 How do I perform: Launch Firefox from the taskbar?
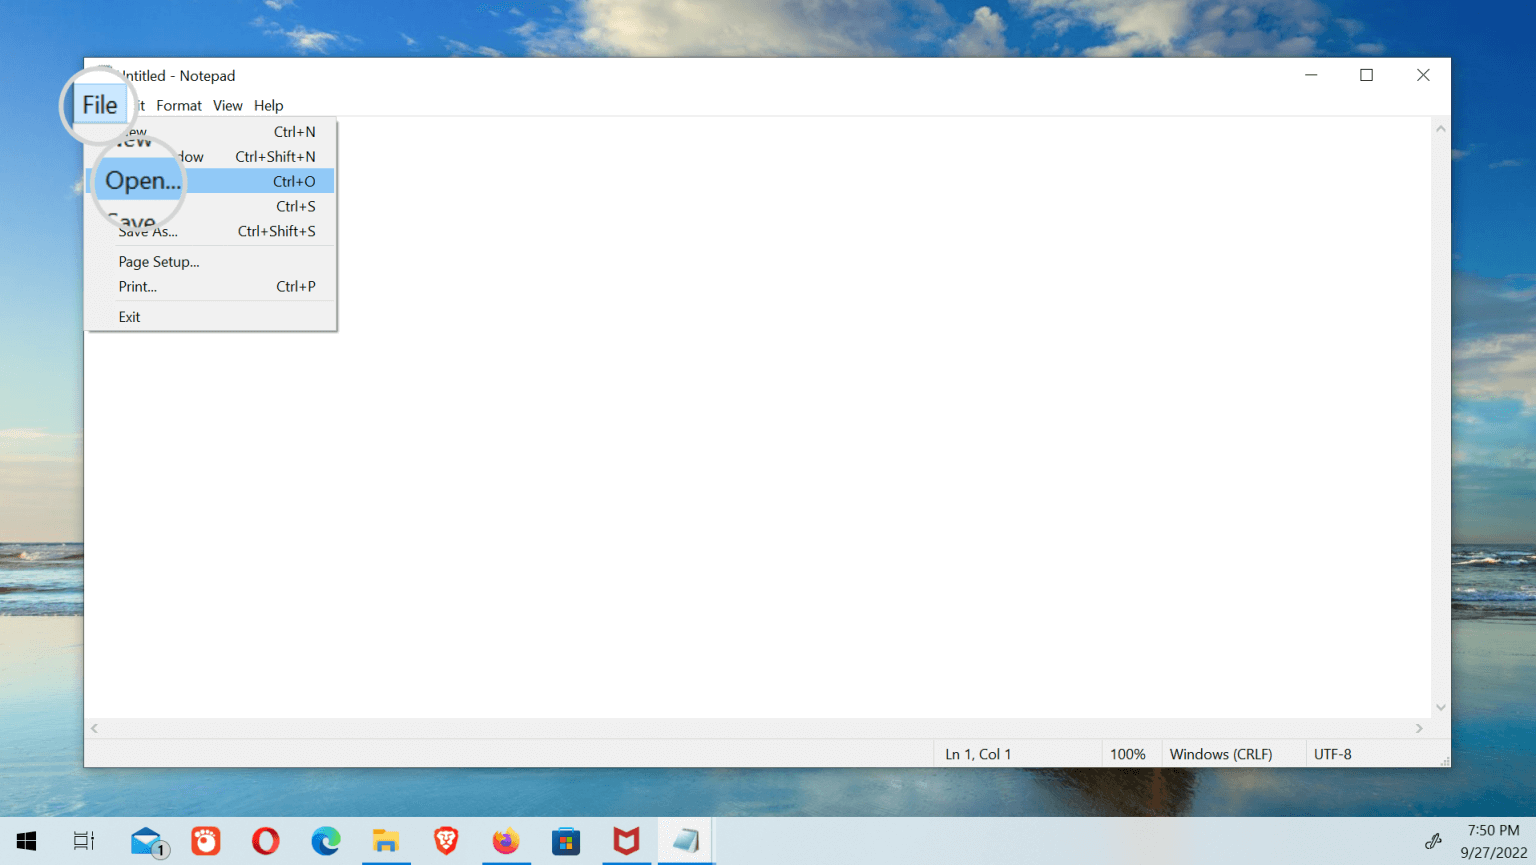tap(506, 841)
